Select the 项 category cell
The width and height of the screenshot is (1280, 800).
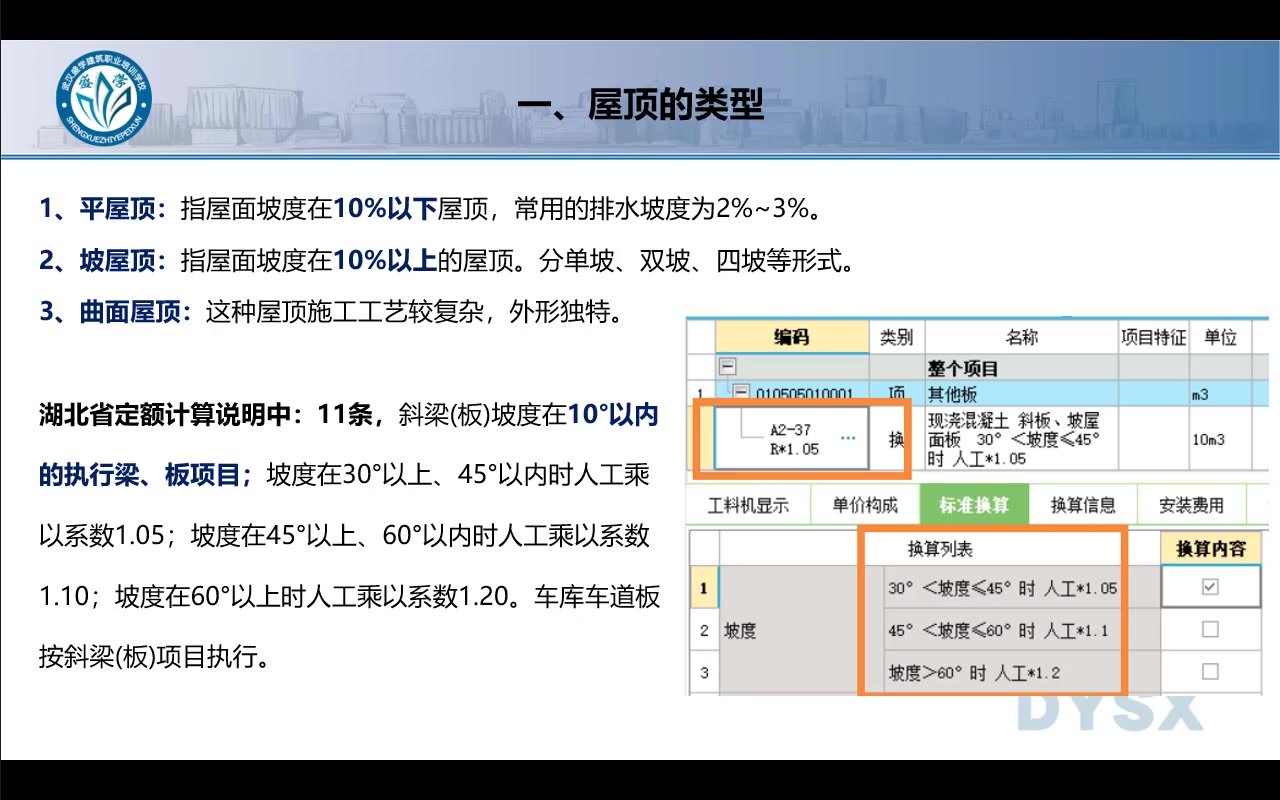click(x=896, y=394)
